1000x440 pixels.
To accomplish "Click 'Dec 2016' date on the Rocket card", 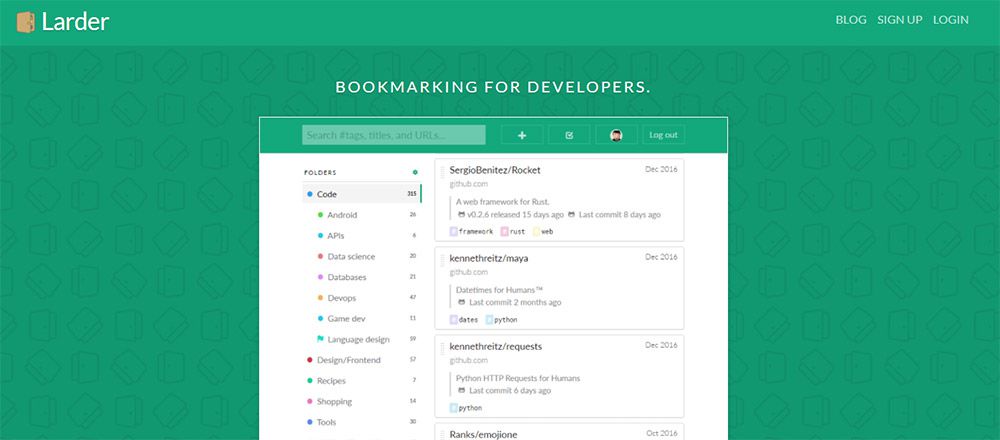I will coord(661,169).
